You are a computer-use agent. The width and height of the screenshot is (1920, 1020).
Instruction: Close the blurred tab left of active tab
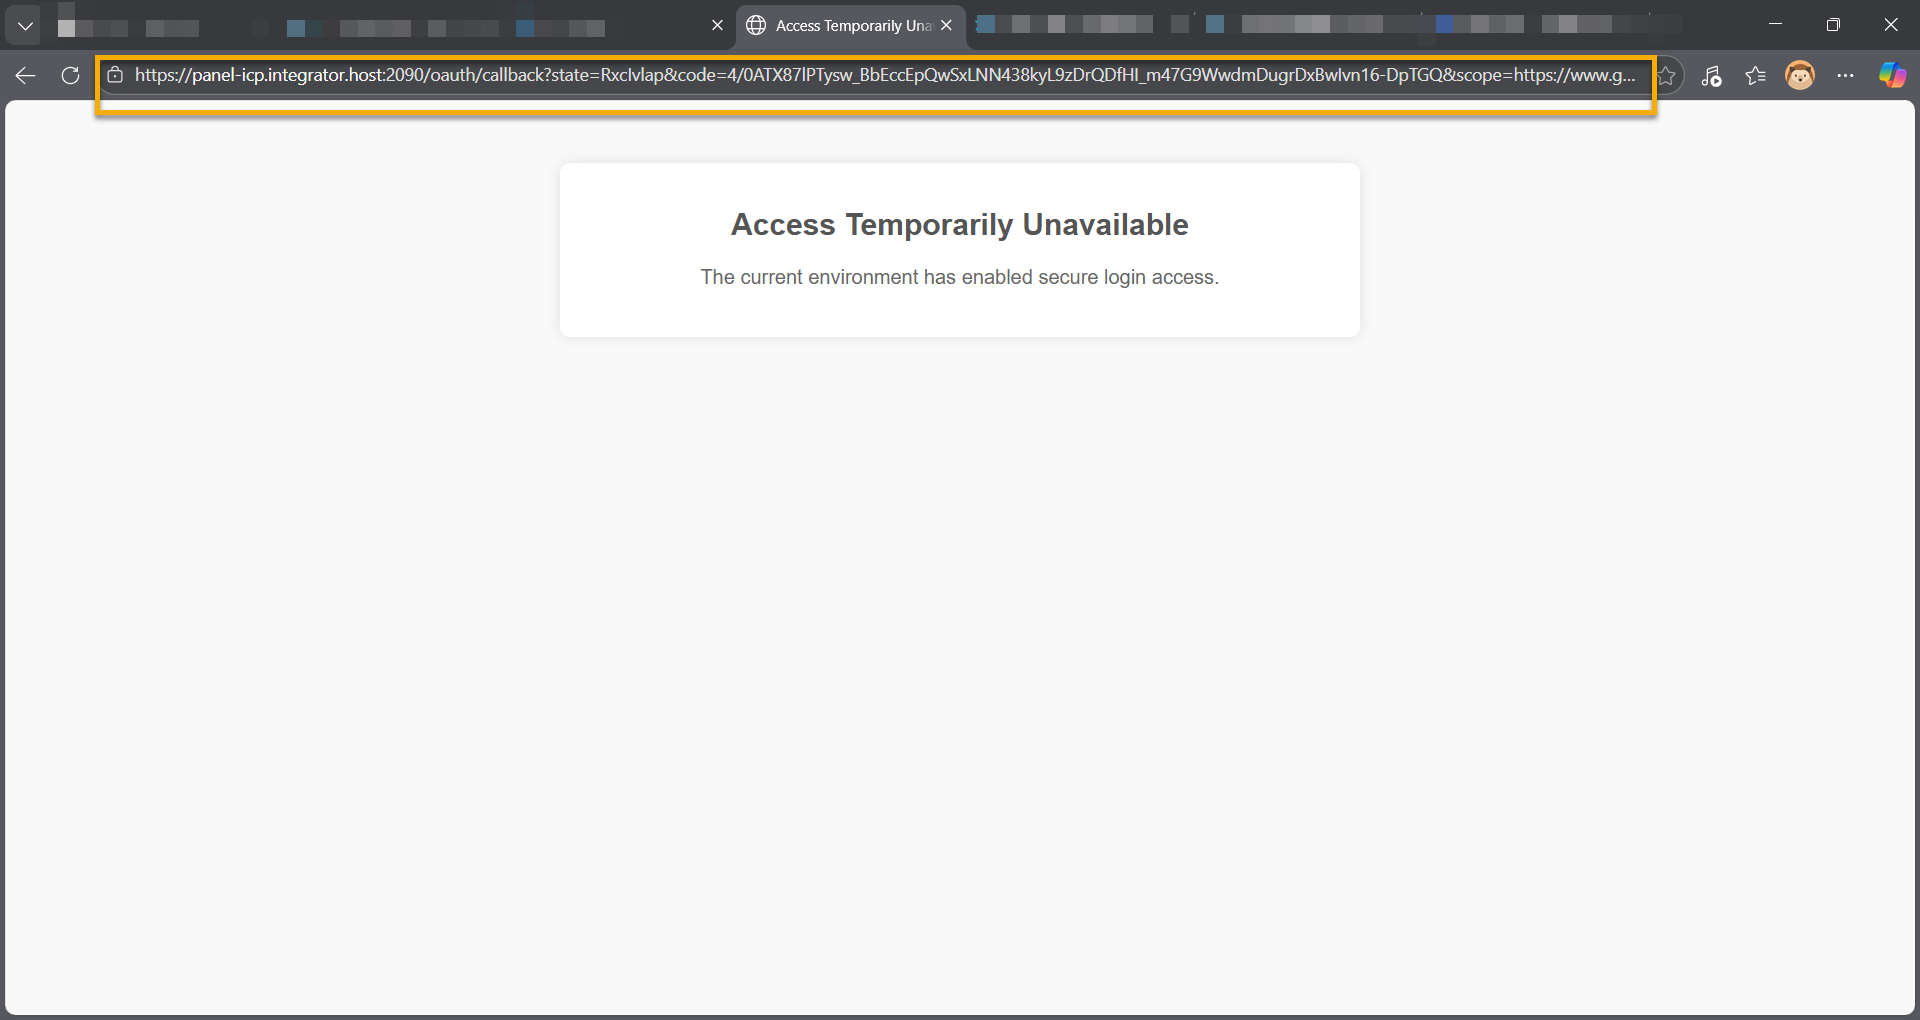pyautogui.click(x=717, y=26)
